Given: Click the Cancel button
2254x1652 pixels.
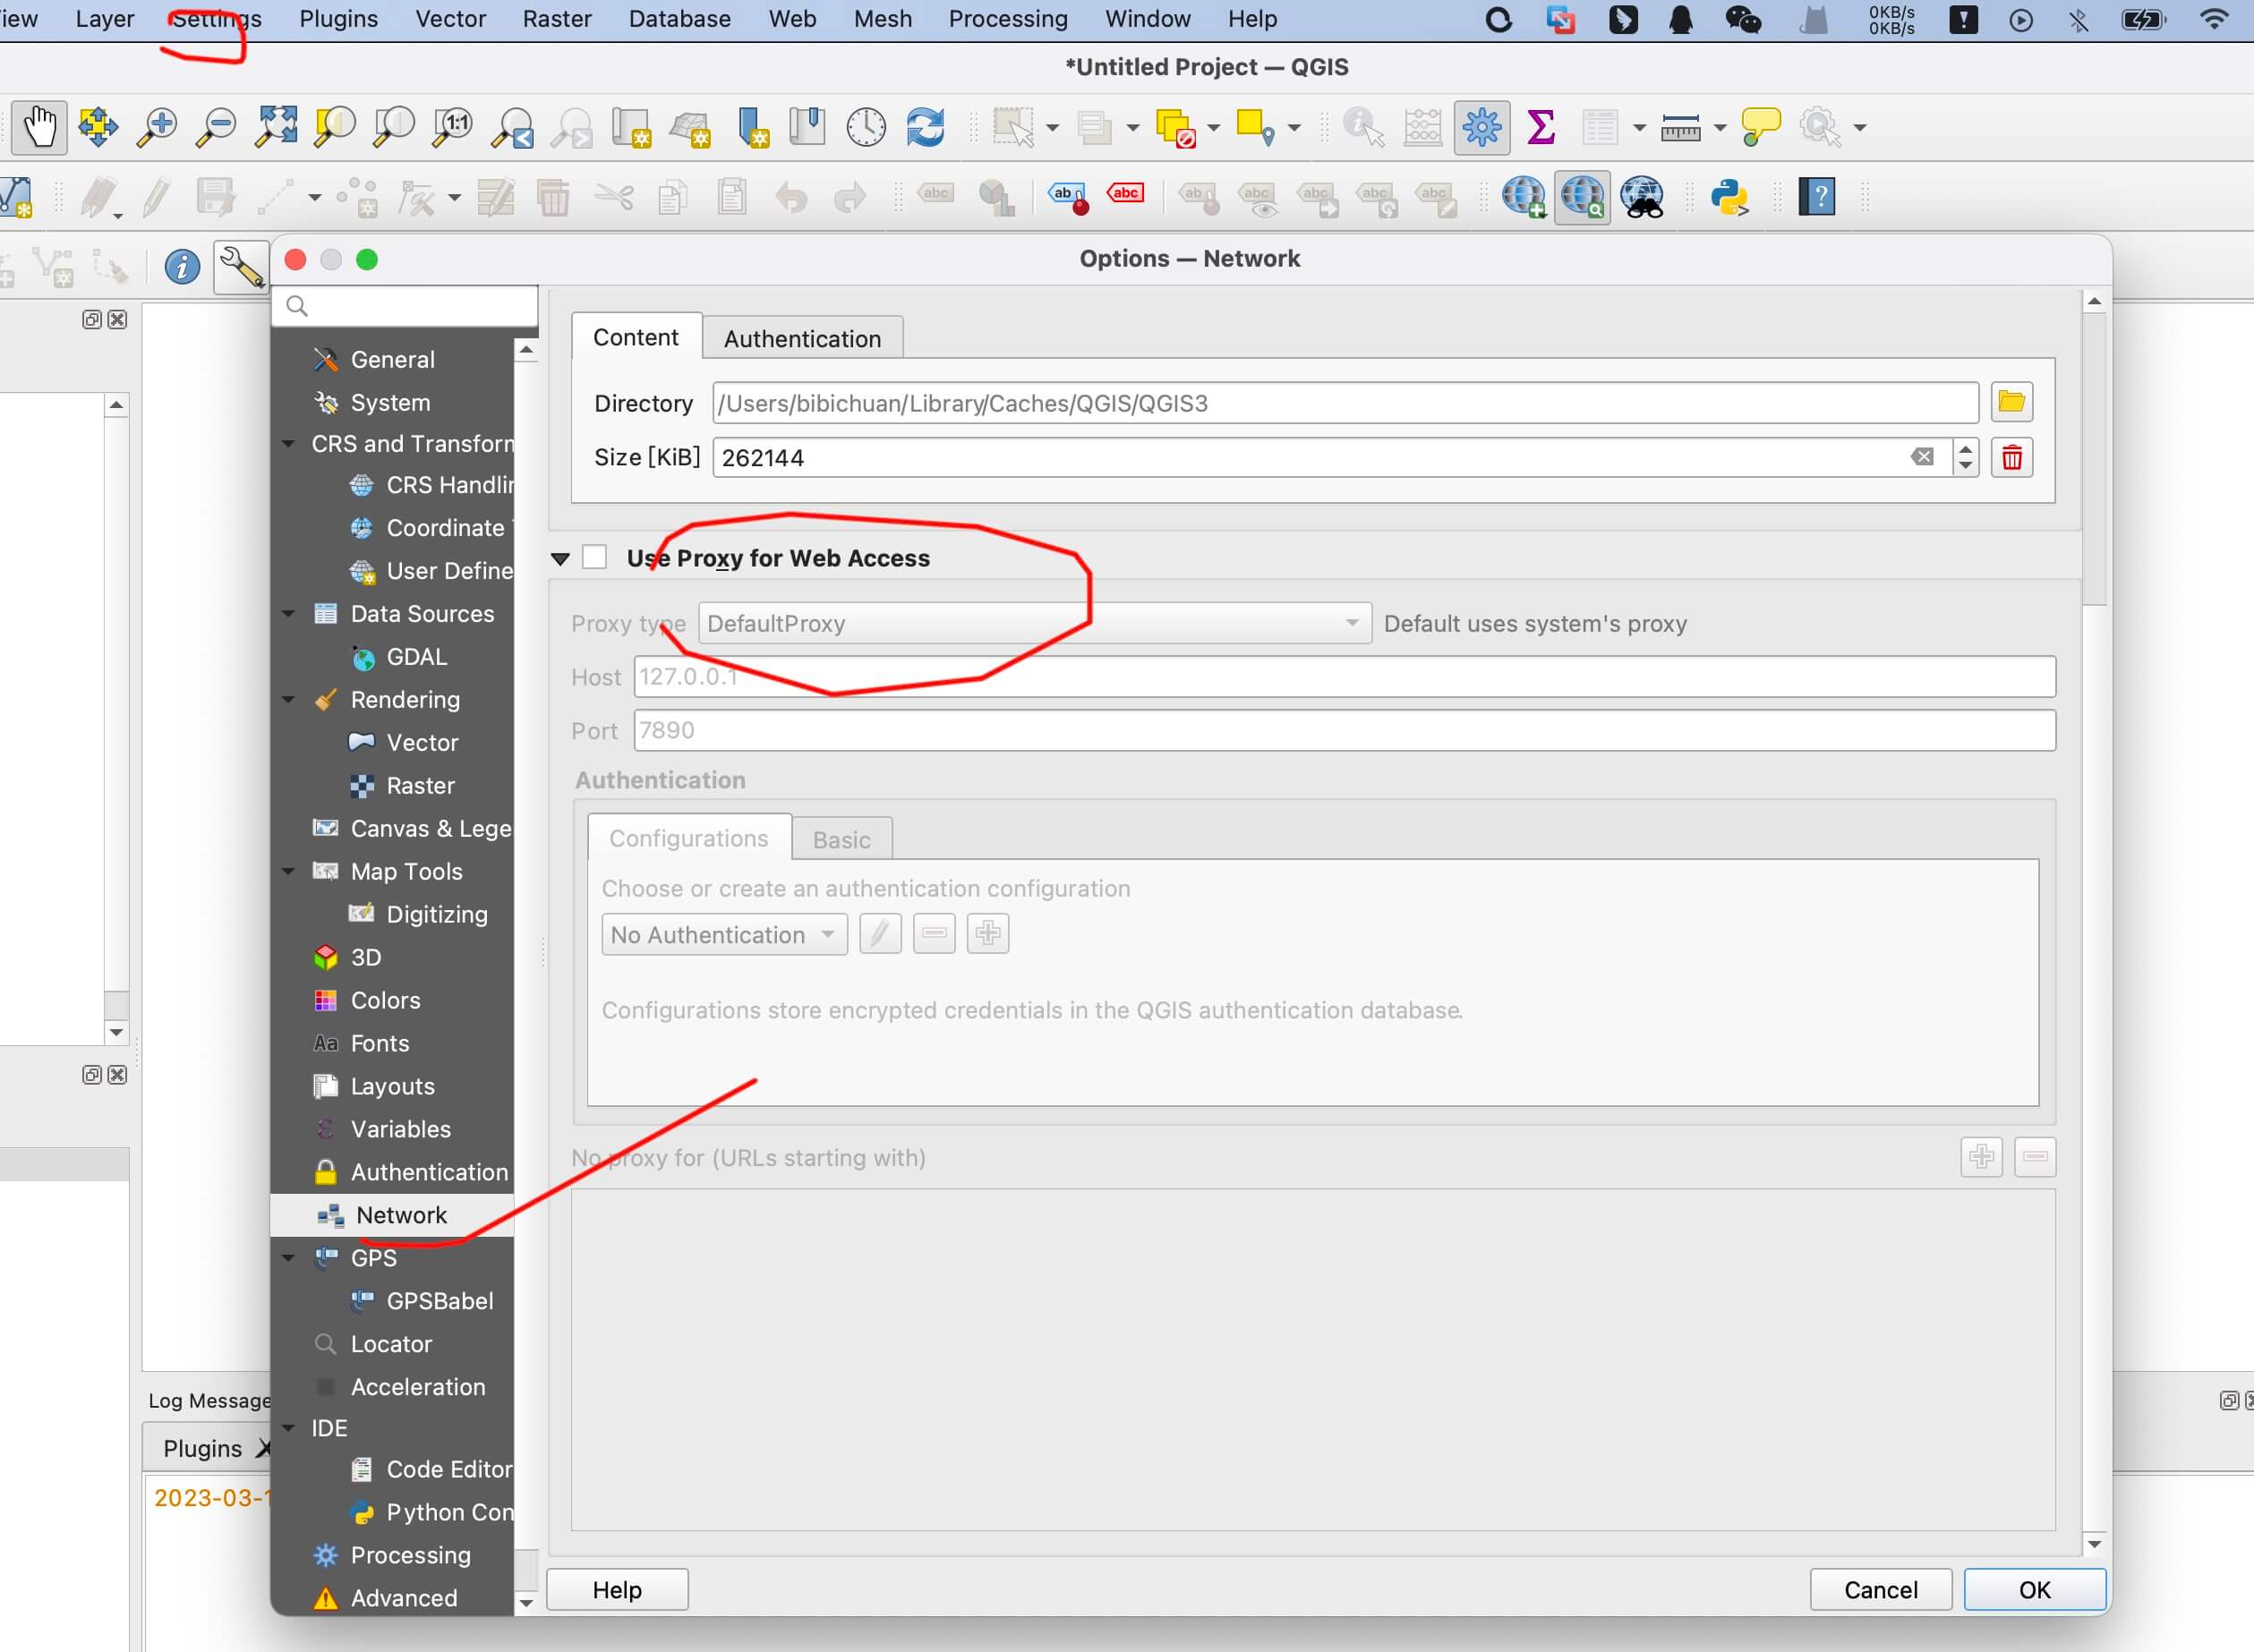Looking at the screenshot, I should (x=1880, y=1589).
